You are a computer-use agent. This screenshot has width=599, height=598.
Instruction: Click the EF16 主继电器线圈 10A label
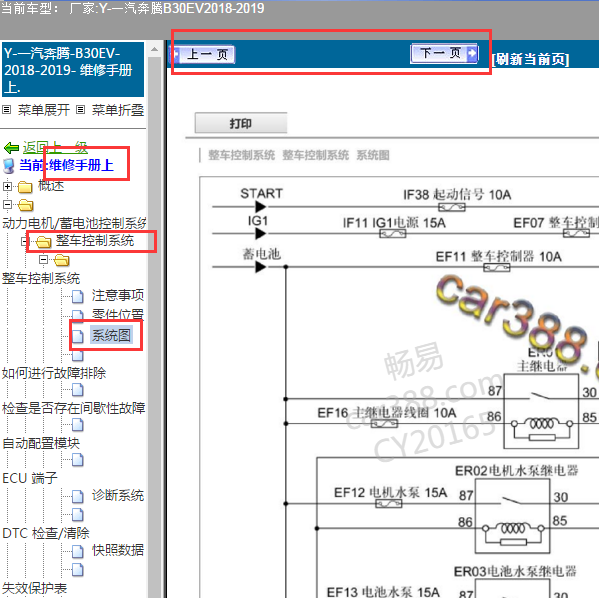(387, 413)
